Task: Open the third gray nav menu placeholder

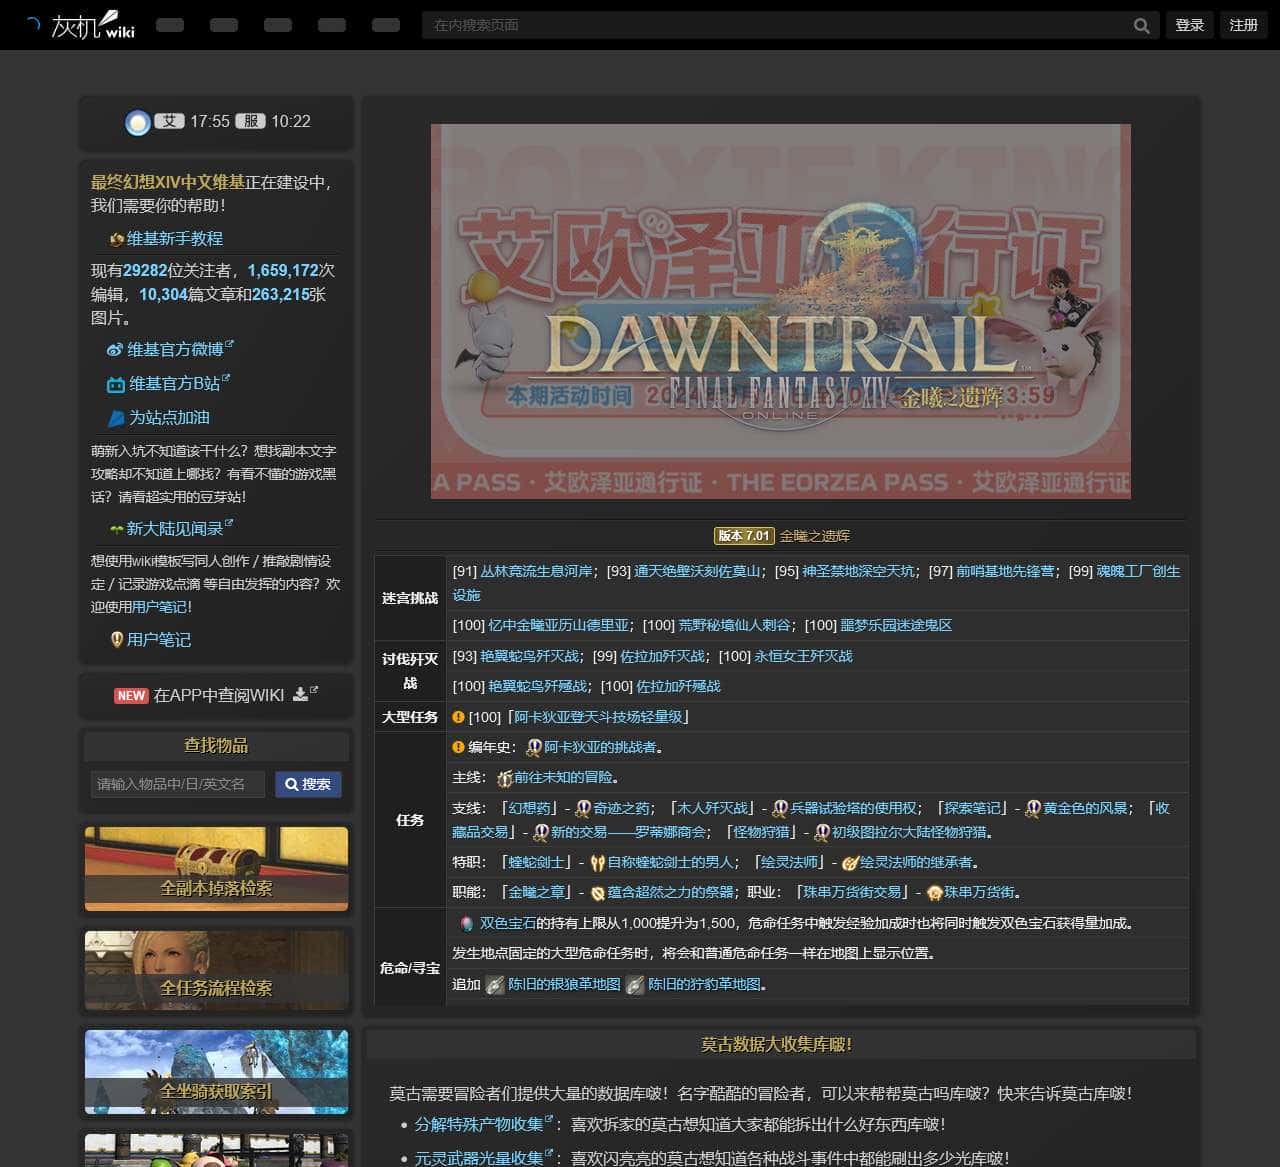Action: (278, 25)
